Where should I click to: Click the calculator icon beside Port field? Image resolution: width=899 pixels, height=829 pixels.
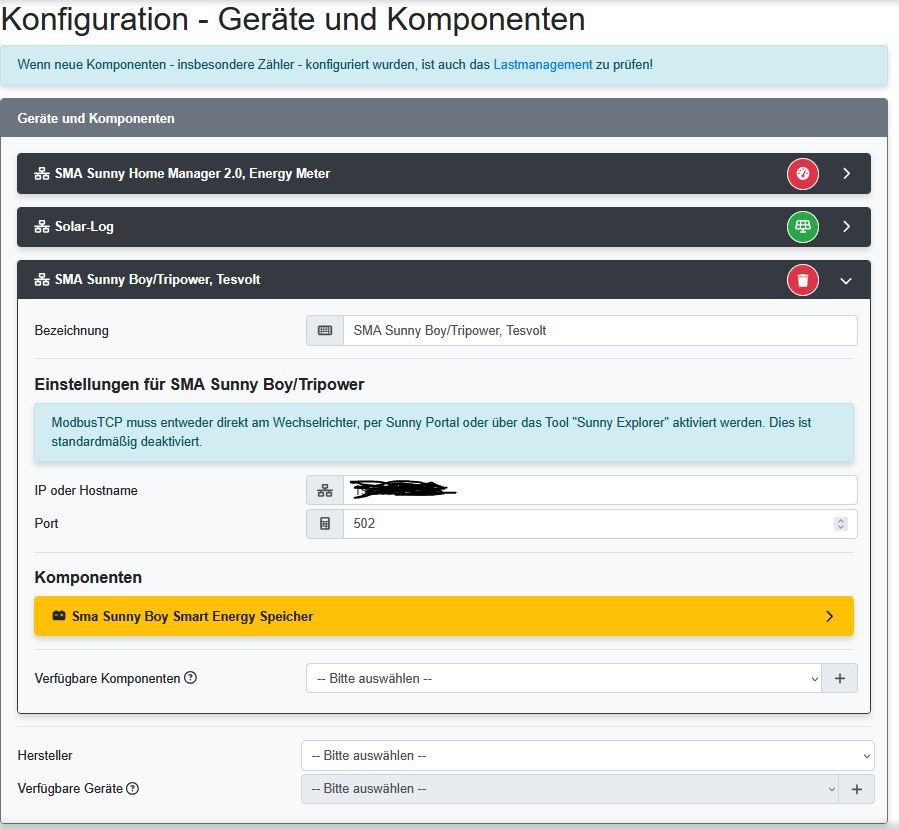click(325, 523)
